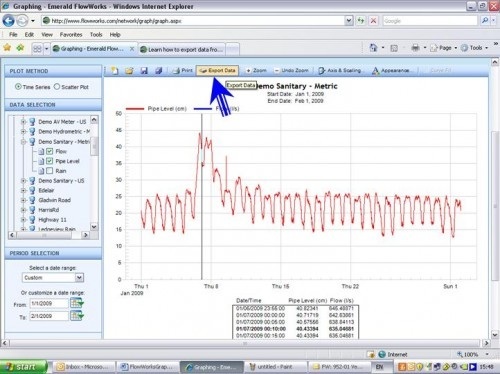The height and width of the screenshot is (374, 500).
Task: Open the From date calendar picker
Action: pyautogui.click(x=77, y=303)
